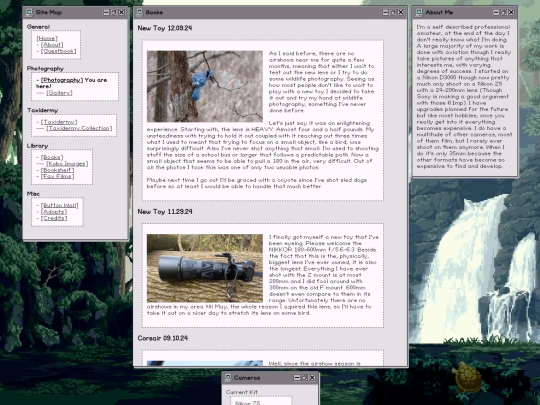The height and width of the screenshot is (405, 540).
Task: Click the 'New Toy 12.09.24' heading
Action: (x=165, y=28)
